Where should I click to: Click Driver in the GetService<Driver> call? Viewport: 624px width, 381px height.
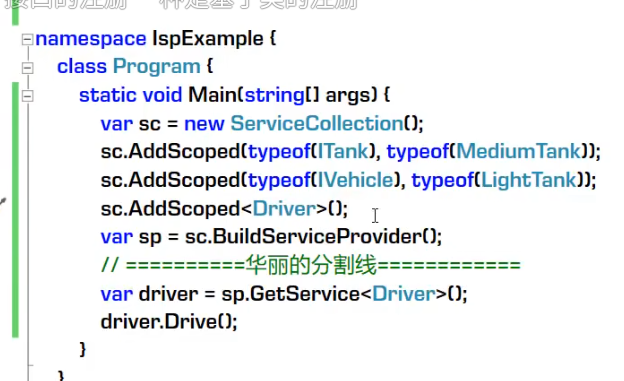pos(404,294)
